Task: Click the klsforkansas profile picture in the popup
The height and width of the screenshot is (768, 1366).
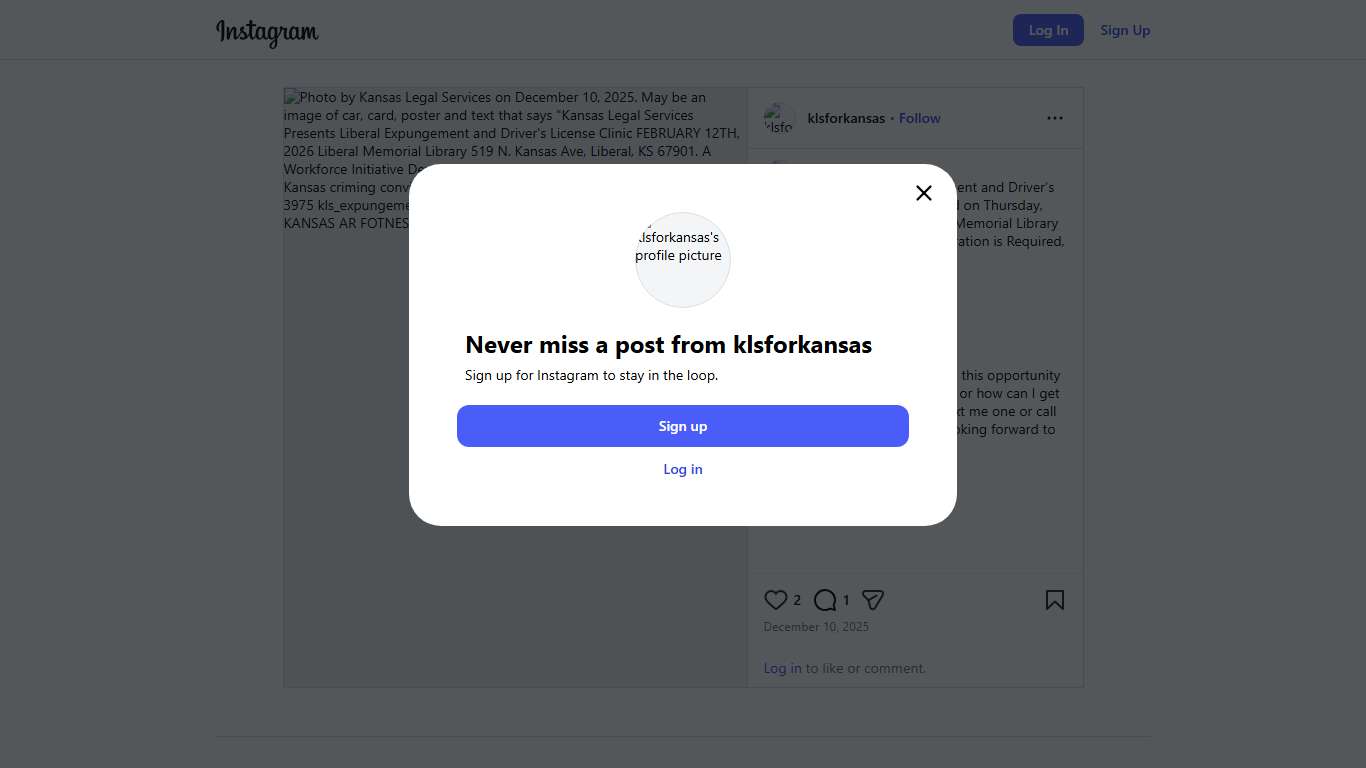Action: 683,260
